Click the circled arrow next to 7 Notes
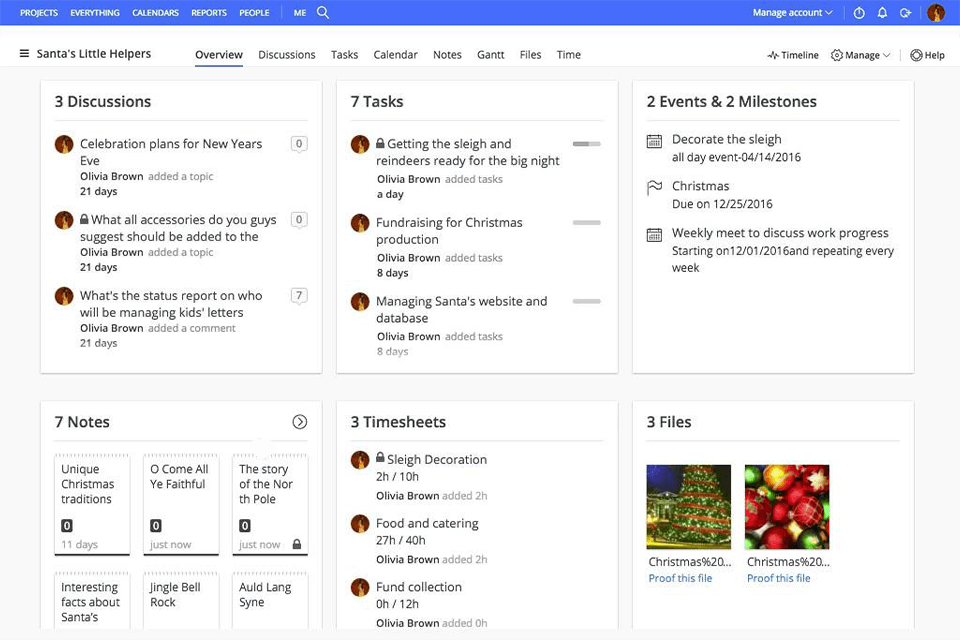Viewport: 960px width, 640px height. (299, 422)
